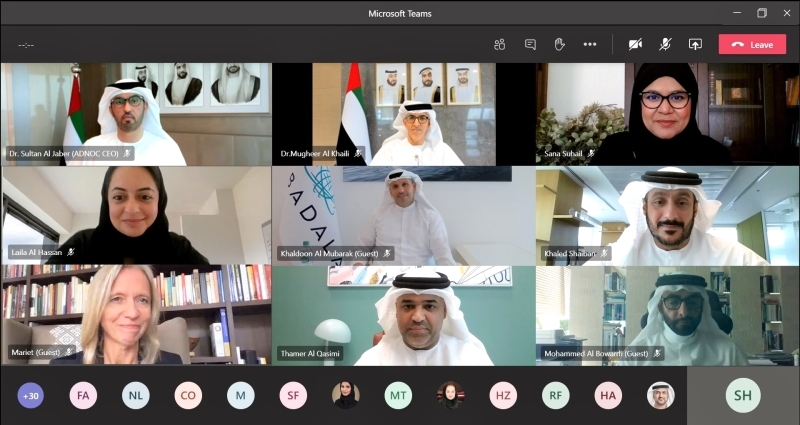Click the CO participant avatar
800x425 pixels.
click(x=188, y=395)
